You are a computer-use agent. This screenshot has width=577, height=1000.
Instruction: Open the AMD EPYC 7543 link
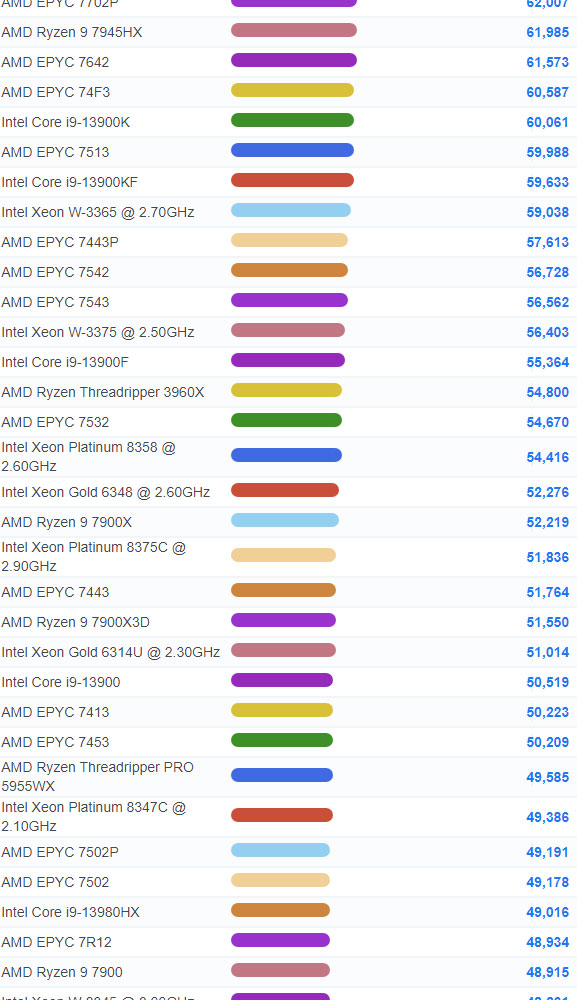(x=55, y=302)
